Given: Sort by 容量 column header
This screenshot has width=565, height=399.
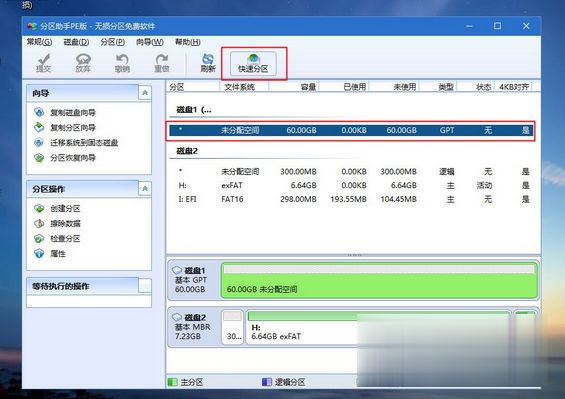Looking at the screenshot, I should [x=294, y=87].
